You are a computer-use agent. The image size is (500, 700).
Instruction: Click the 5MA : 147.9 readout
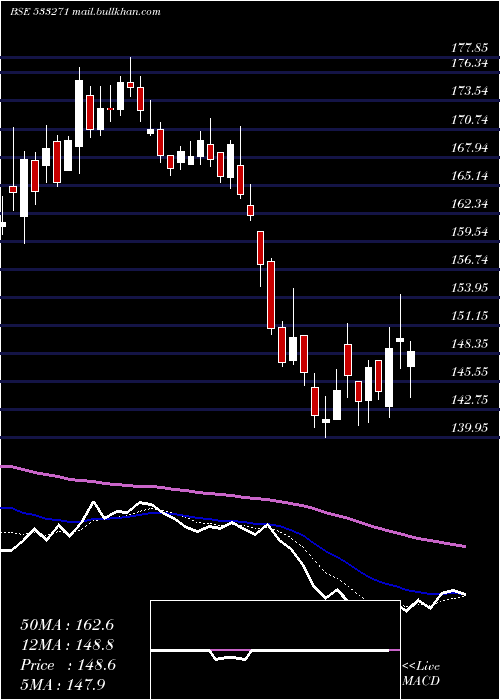click(63, 684)
